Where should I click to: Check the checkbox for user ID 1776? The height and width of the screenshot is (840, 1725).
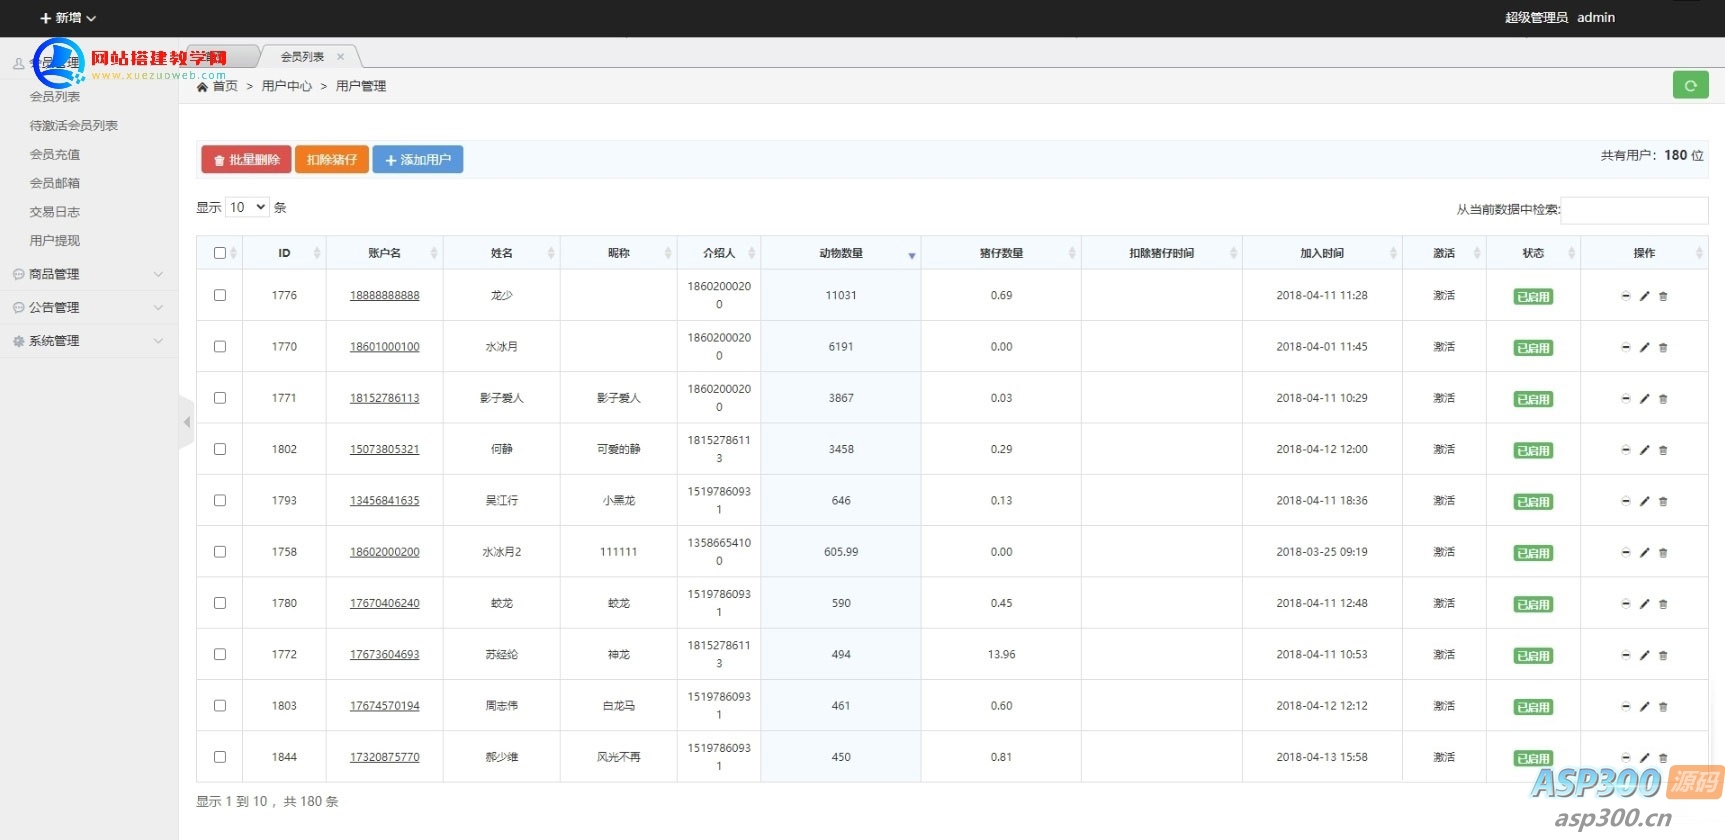220,295
